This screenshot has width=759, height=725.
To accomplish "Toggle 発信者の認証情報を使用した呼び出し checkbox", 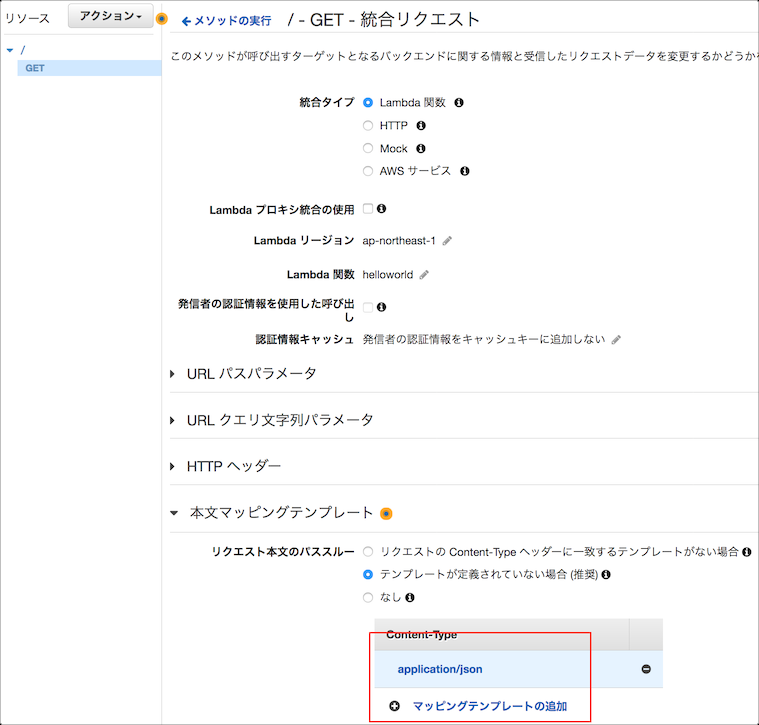I will 368,307.
